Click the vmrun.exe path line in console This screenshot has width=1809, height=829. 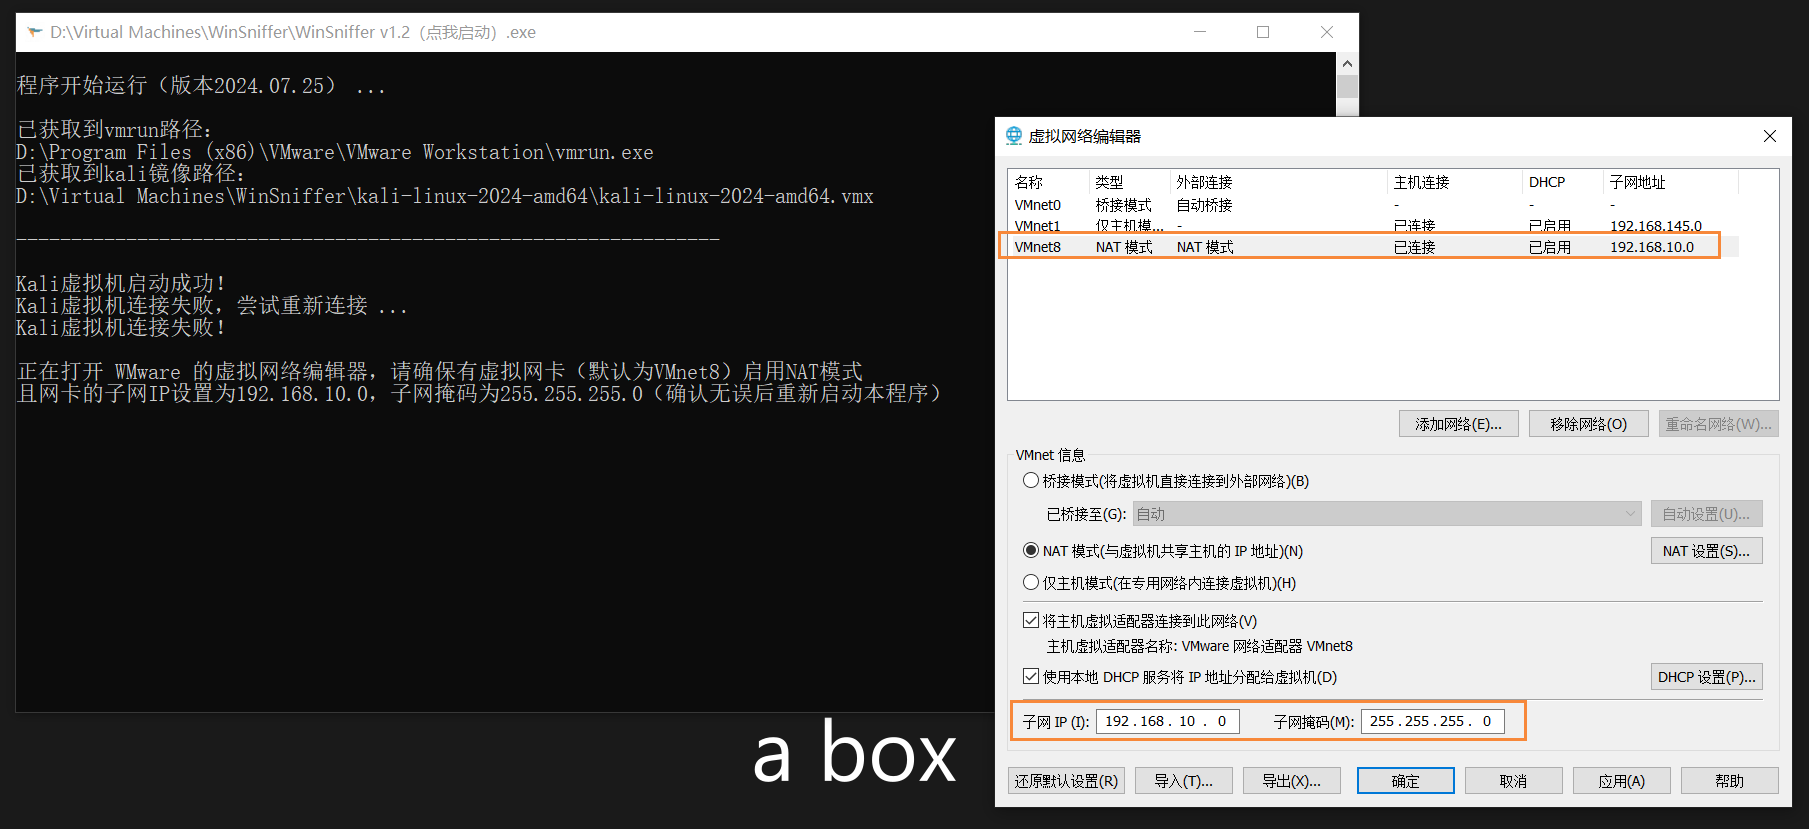[x=335, y=152]
